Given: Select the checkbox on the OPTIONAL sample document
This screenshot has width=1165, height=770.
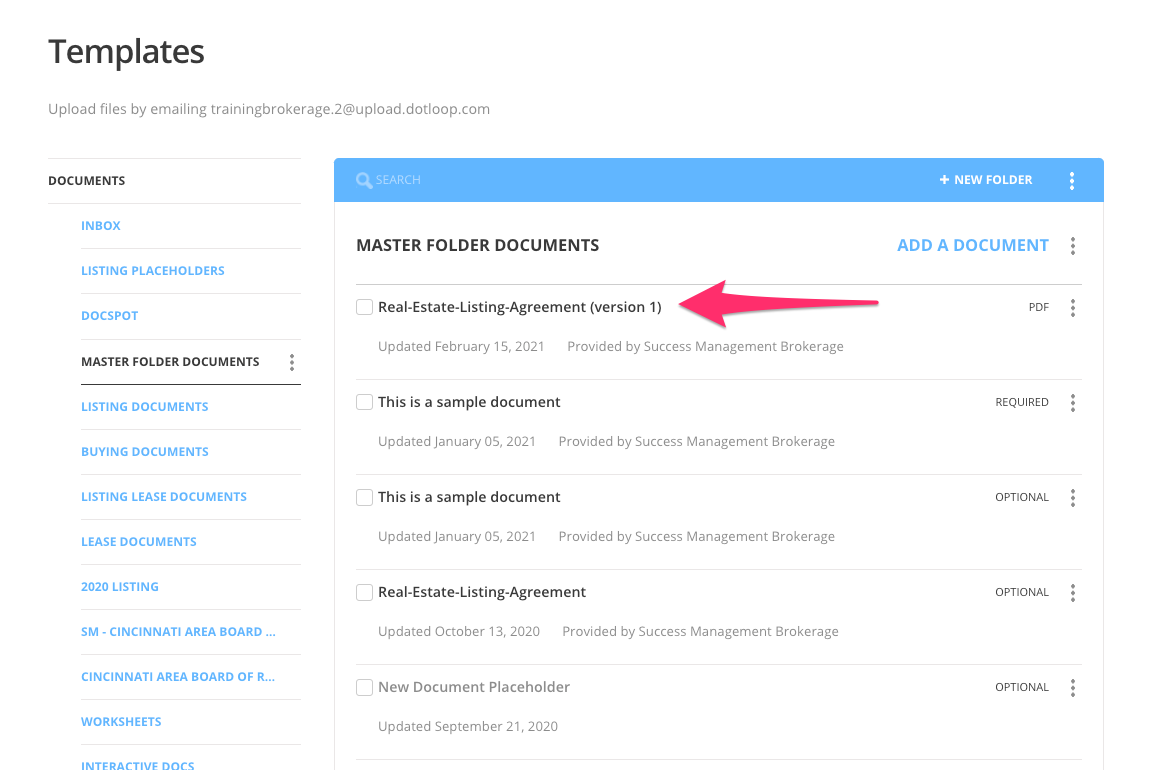Looking at the screenshot, I should (x=364, y=497).
